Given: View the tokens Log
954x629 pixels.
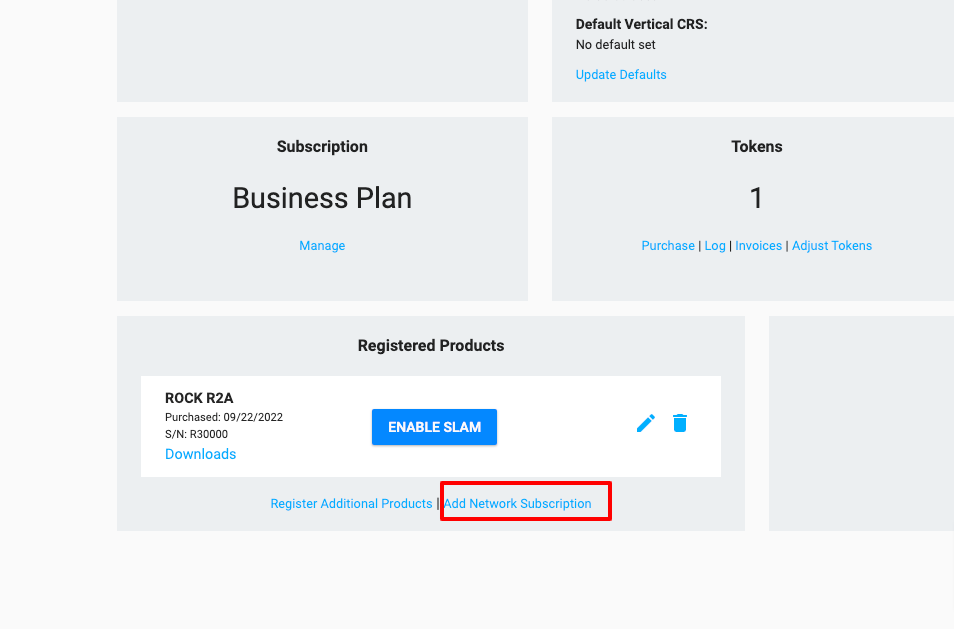Looking at the screenshot, I should tap(715, 246).
